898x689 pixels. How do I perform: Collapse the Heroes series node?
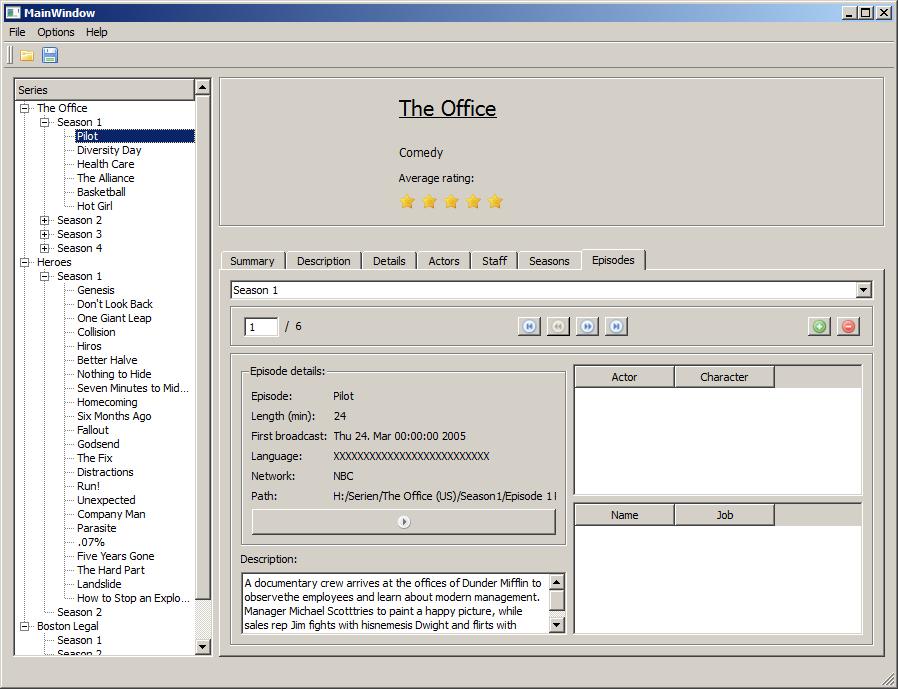point(25,262)
